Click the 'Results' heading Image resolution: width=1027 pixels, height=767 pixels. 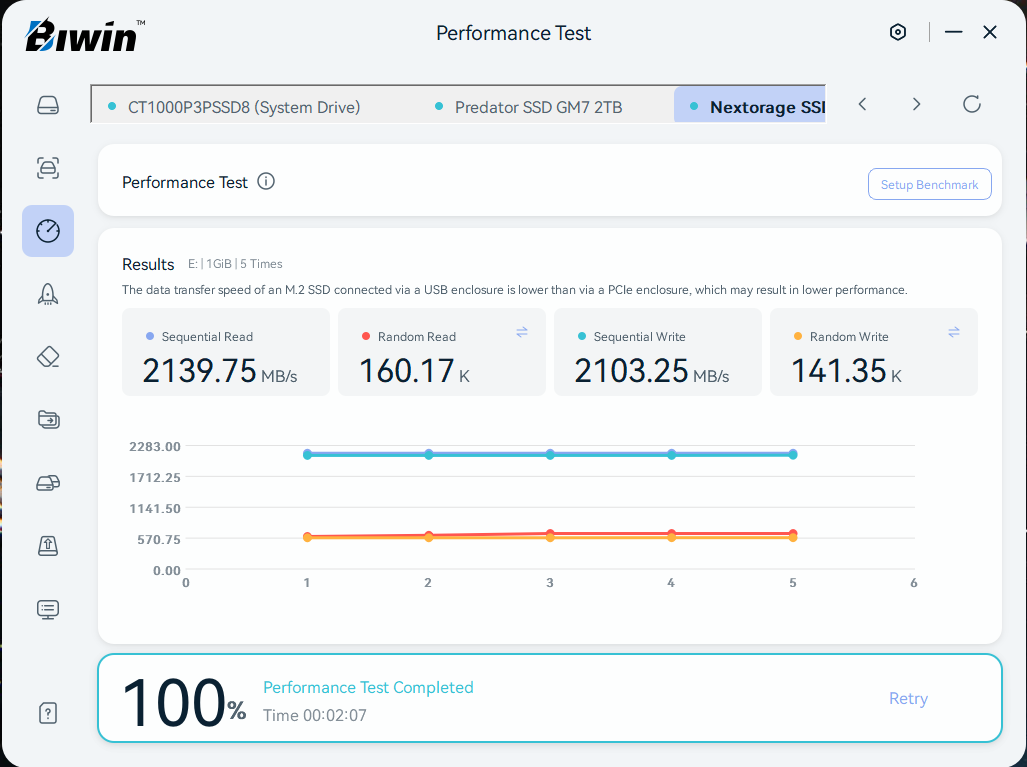pyautogui.click(x=148, y=264)
